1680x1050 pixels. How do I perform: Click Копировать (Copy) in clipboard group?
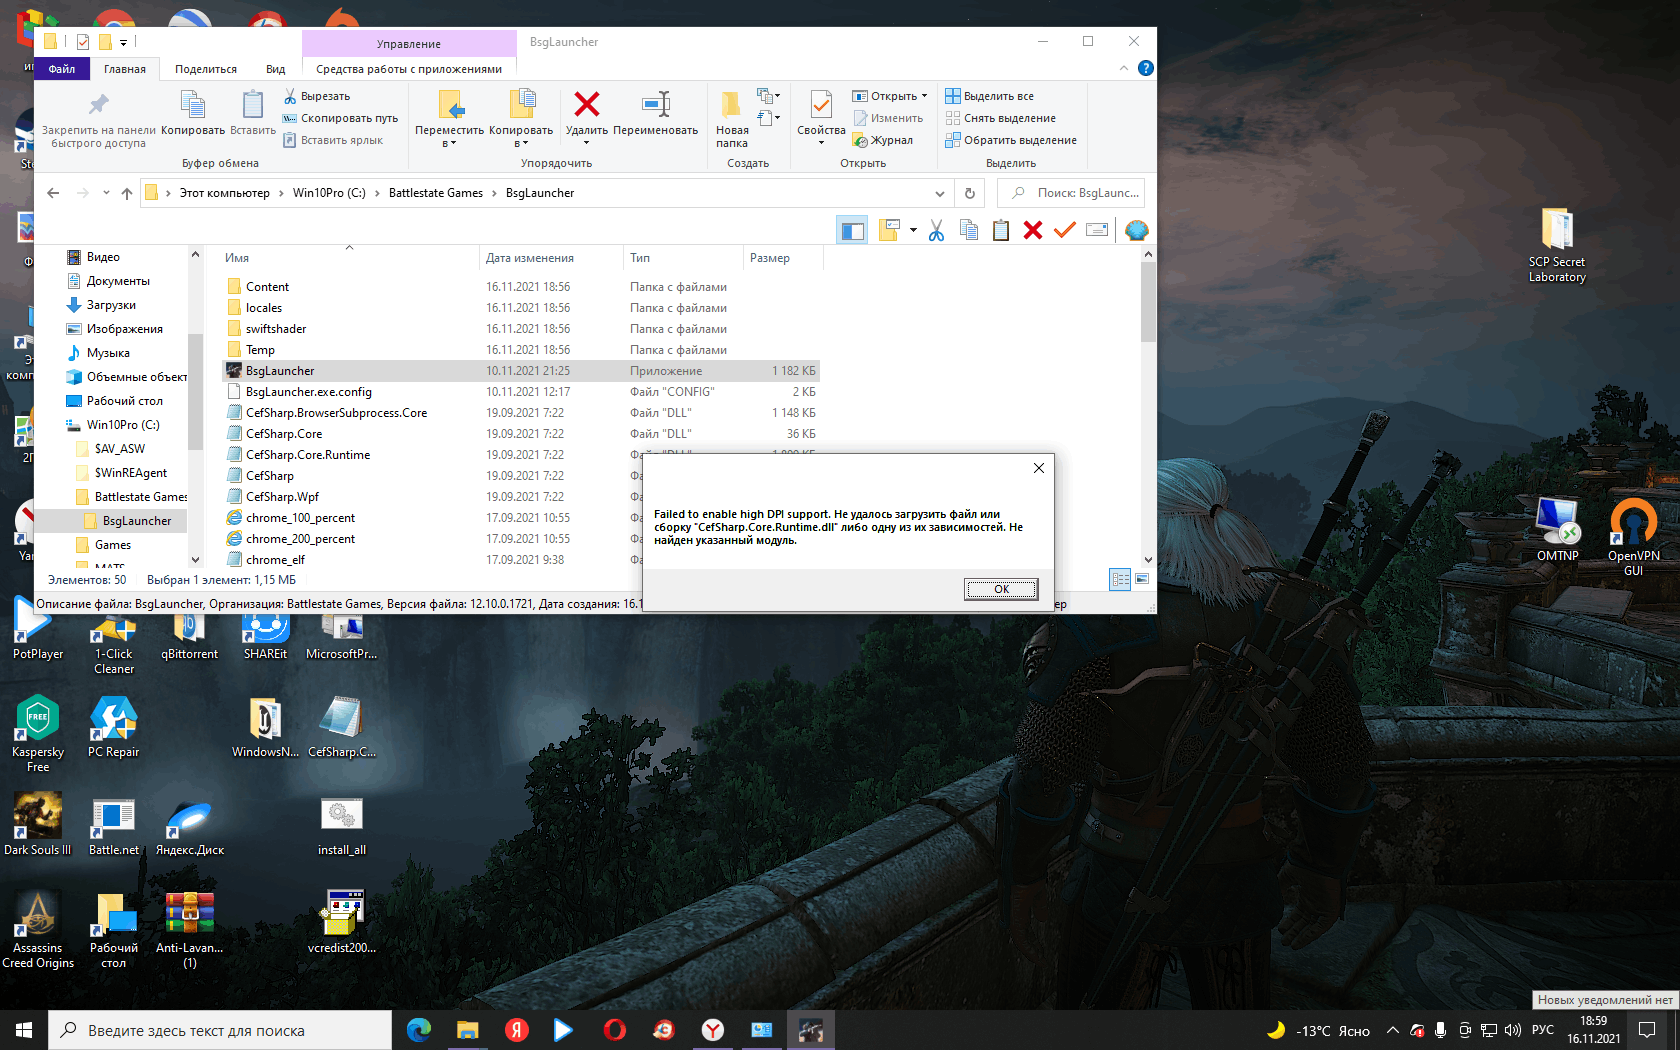pos(193,112)
